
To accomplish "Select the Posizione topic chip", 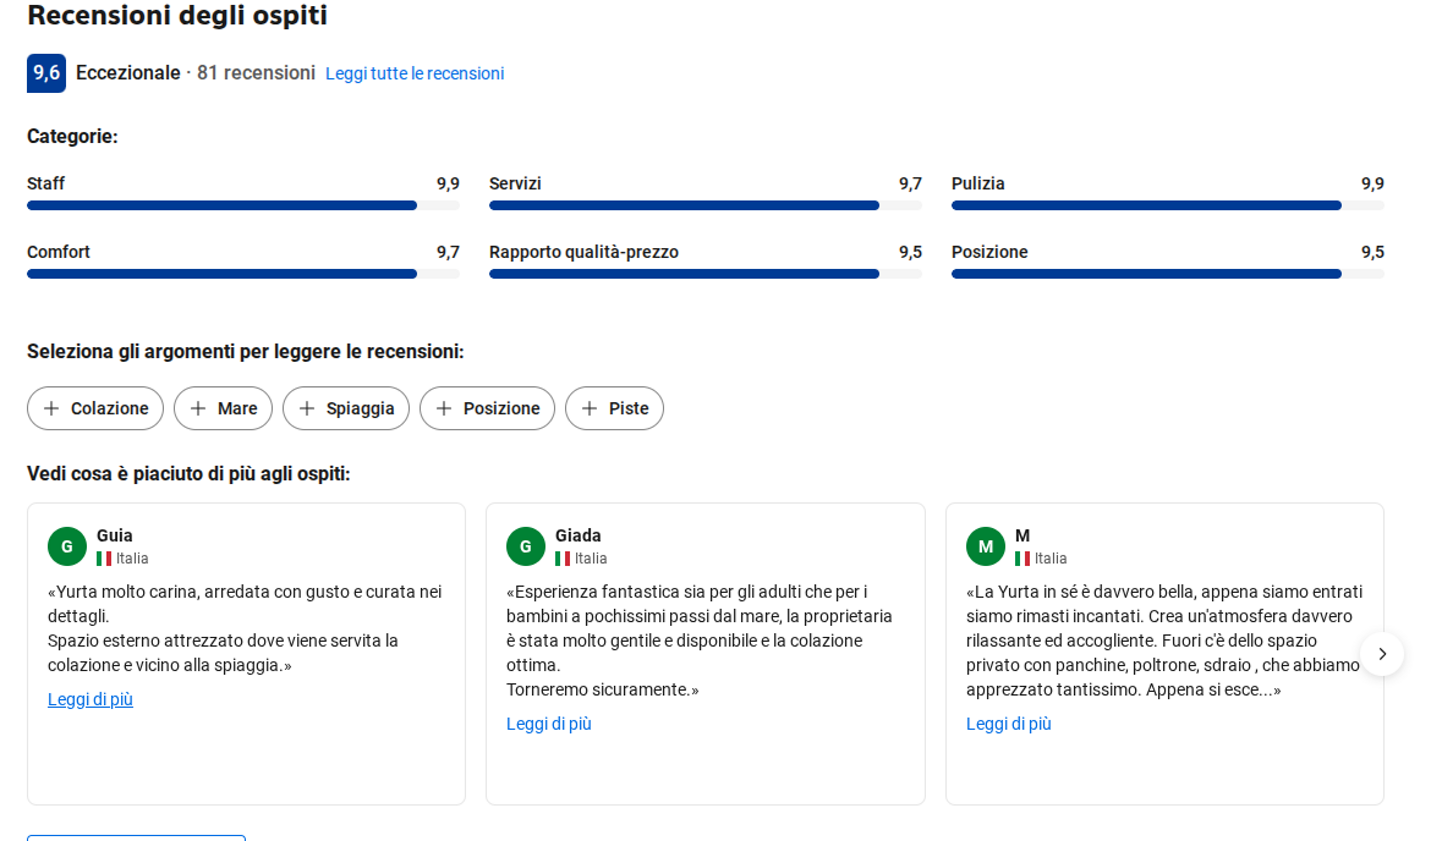I will (487, 408).
